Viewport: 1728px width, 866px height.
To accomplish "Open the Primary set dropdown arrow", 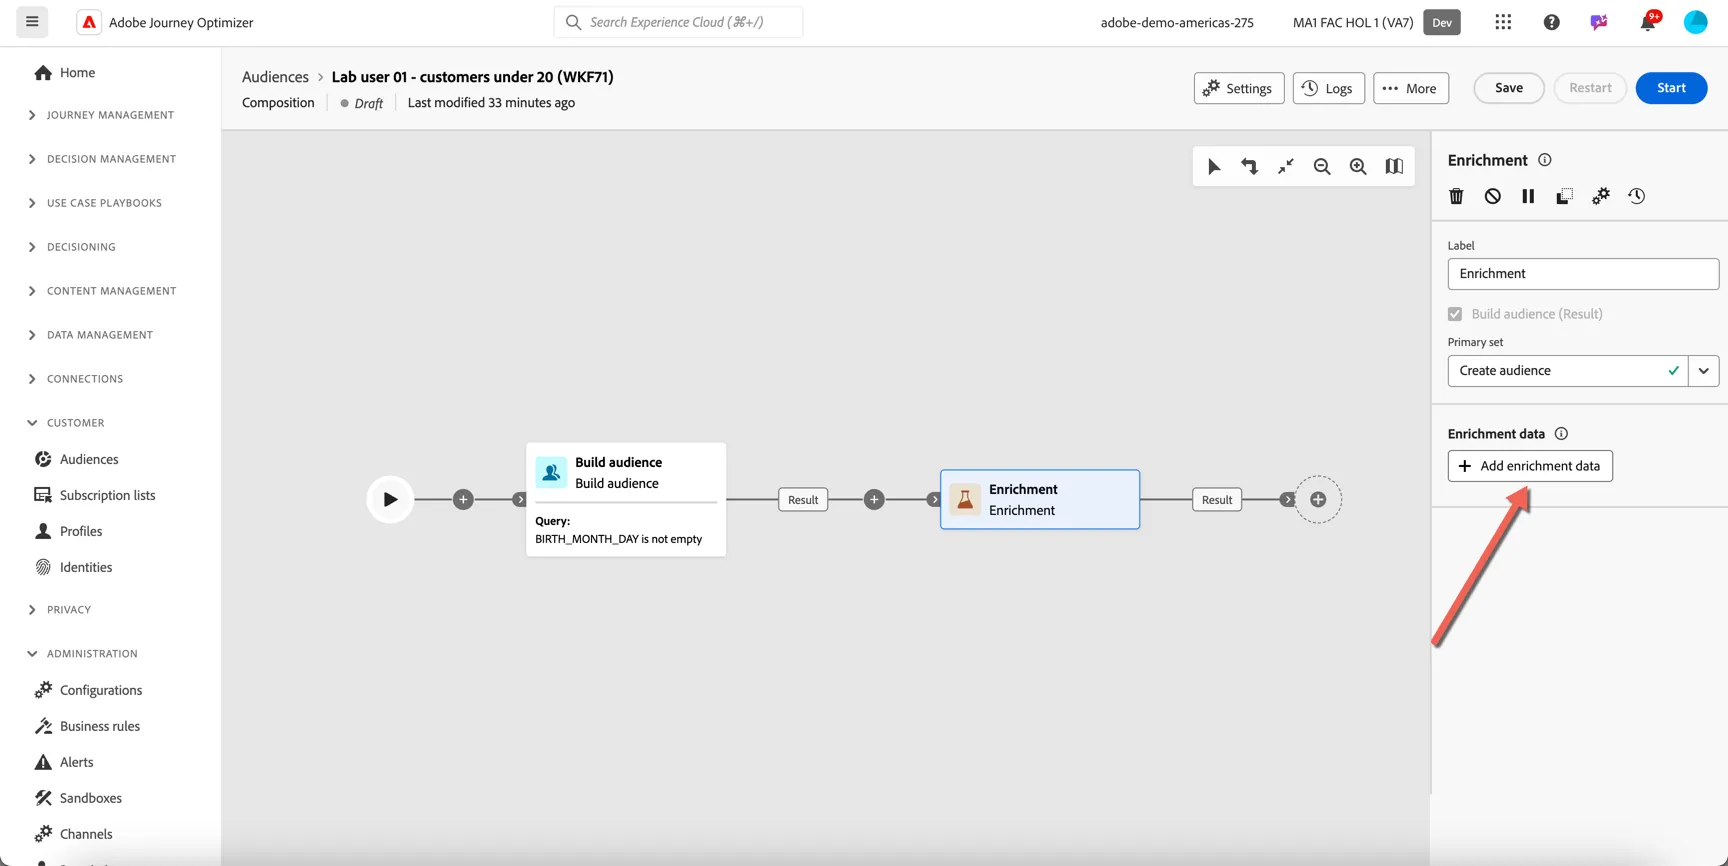I will point(1703,371).
